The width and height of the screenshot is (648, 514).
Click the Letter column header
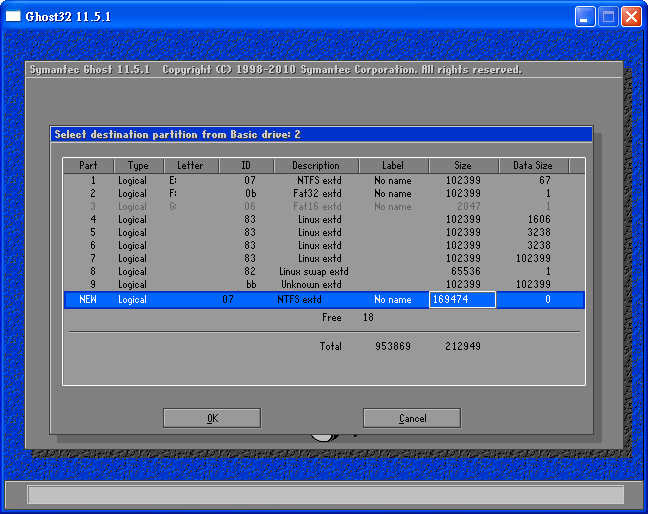tap(191, 166)
